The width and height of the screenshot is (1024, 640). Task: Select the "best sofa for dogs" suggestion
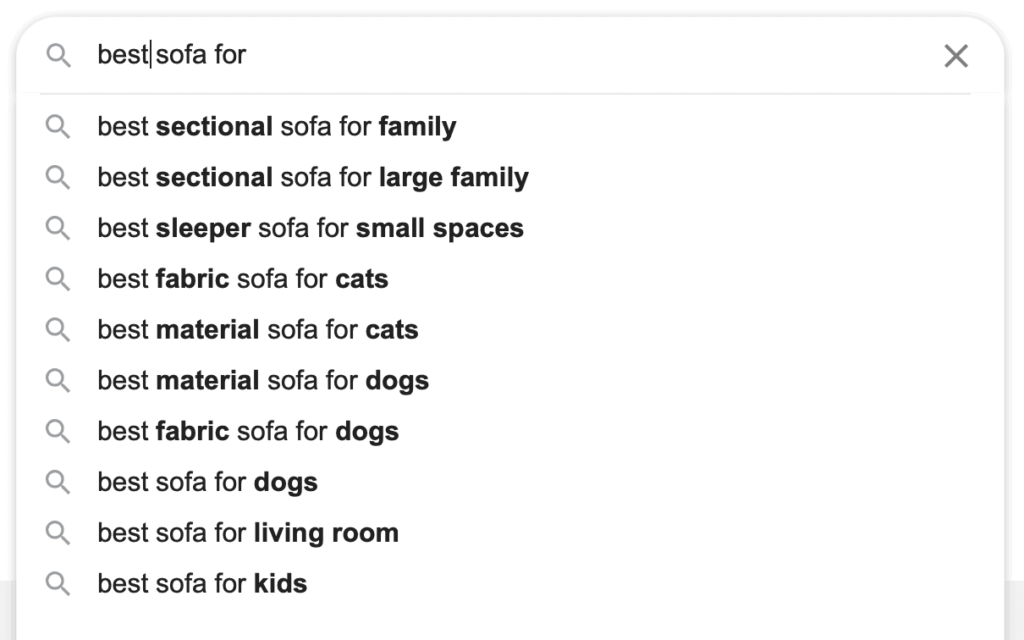pos(207,482)
